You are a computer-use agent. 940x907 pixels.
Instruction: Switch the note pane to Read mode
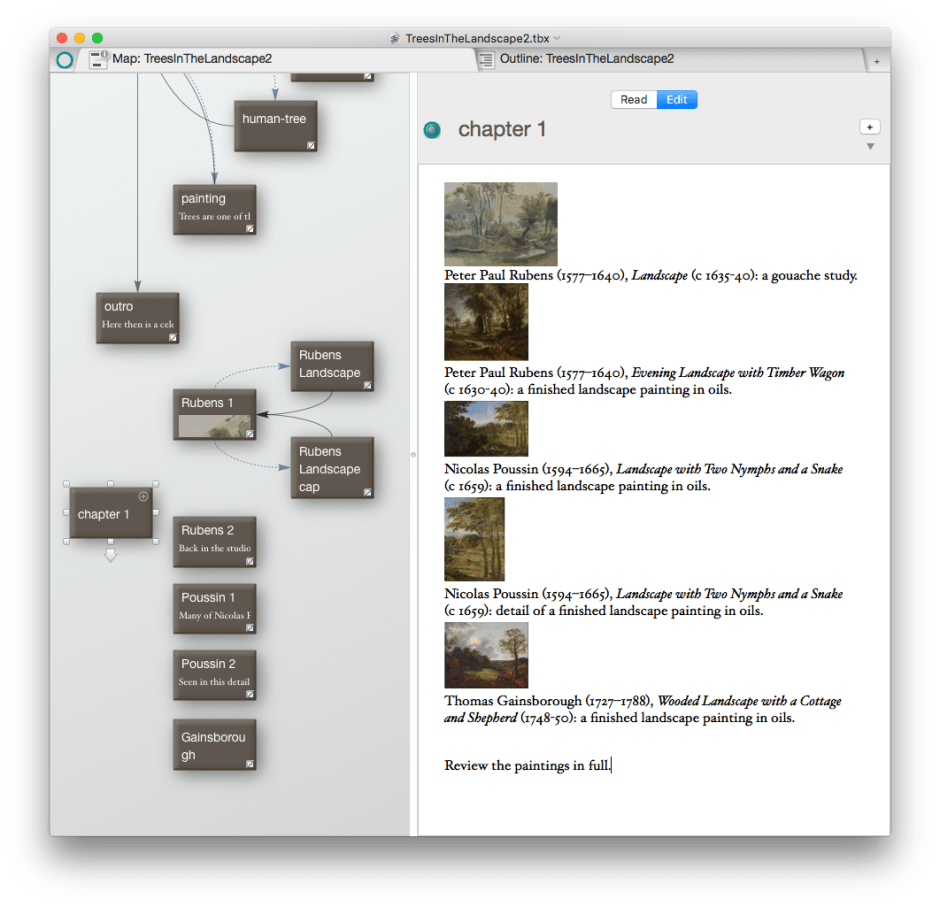(634, 100)
